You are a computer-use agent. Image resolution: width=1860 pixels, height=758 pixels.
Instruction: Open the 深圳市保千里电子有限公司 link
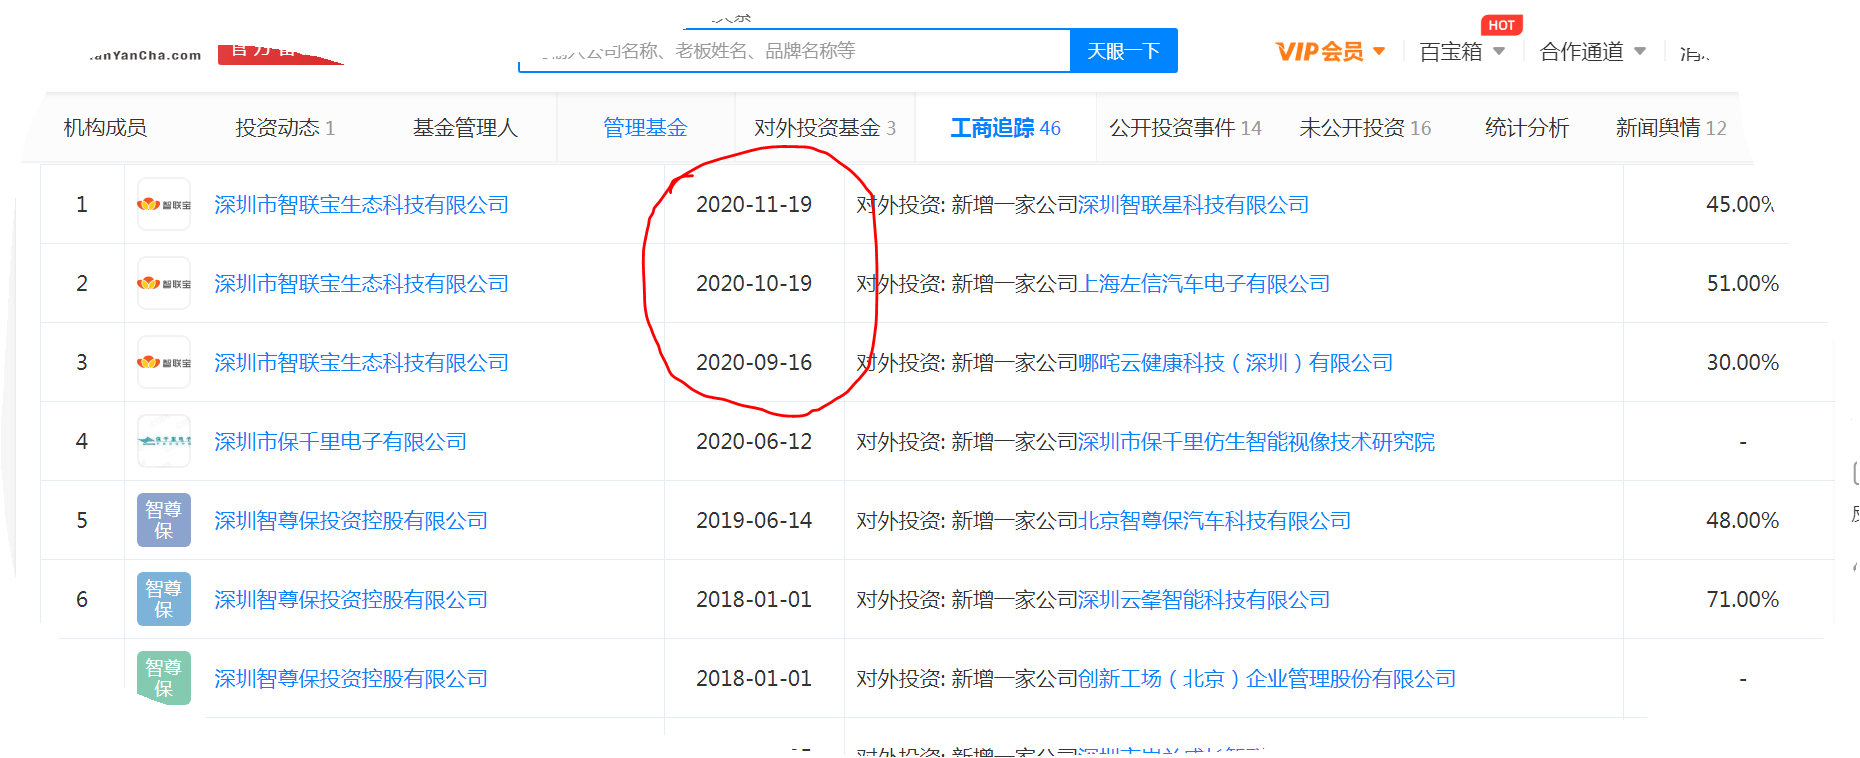(x=340, y=442)
